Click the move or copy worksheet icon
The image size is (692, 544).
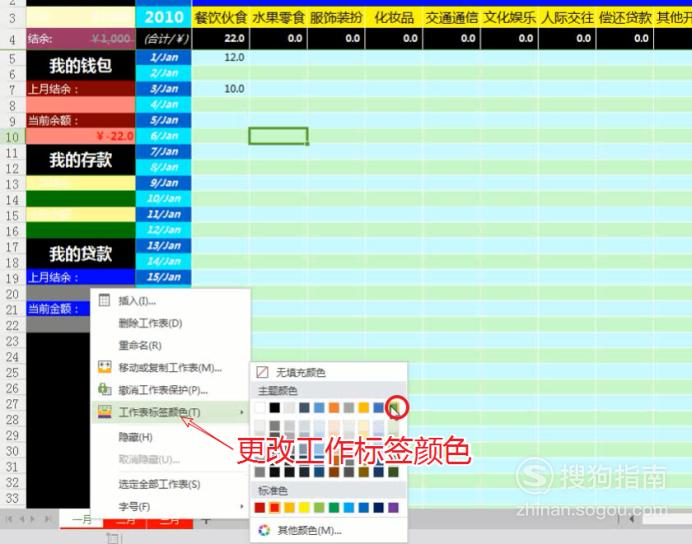[x=105, y=367]
